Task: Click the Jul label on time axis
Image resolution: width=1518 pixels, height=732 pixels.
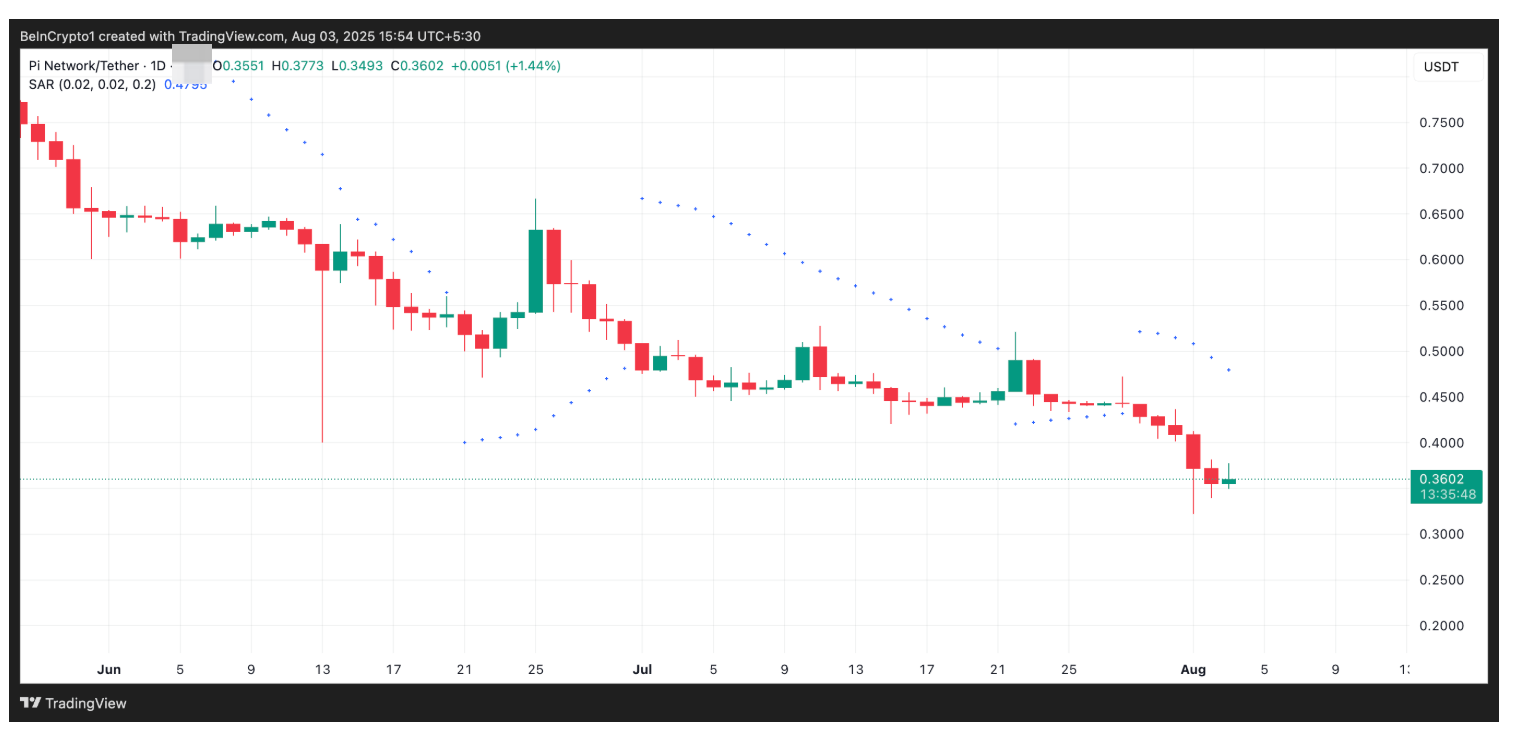Action: pos(642,669)
